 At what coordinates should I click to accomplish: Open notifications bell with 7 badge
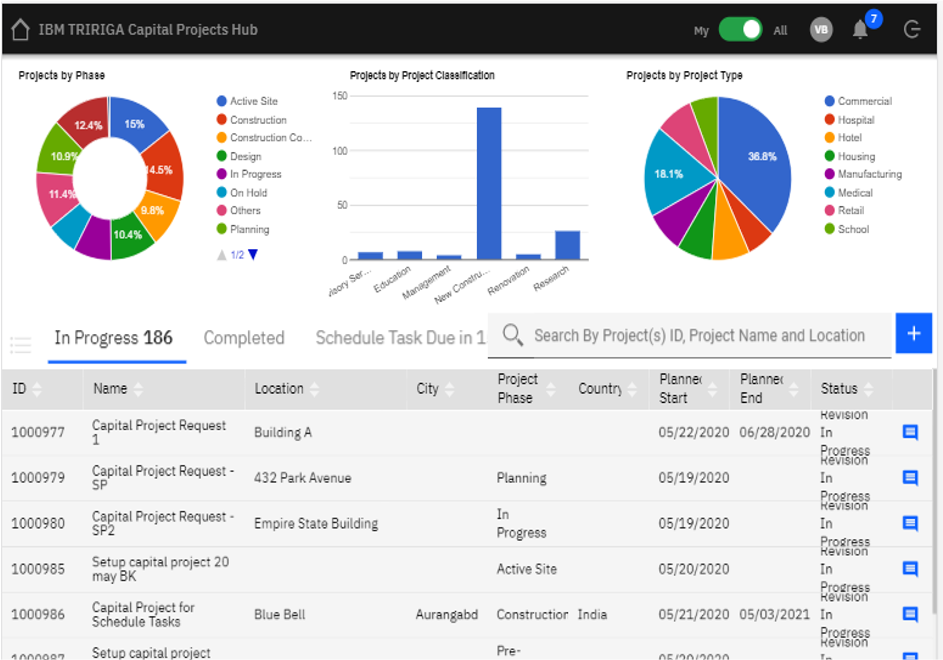[x=861, y=28]
